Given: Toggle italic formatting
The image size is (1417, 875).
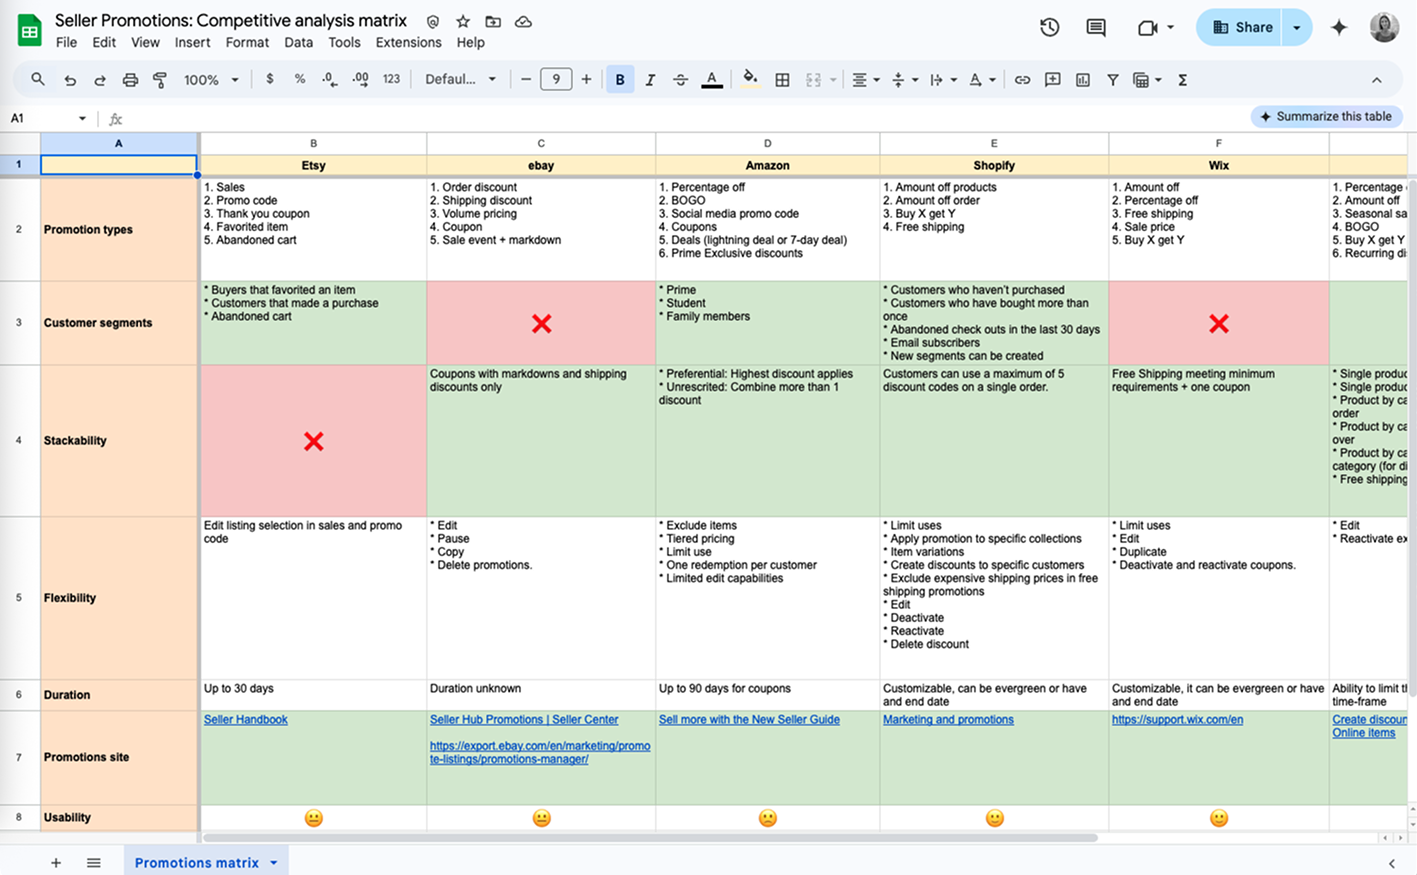Looking at the screenshot, I should coord(650,80).
